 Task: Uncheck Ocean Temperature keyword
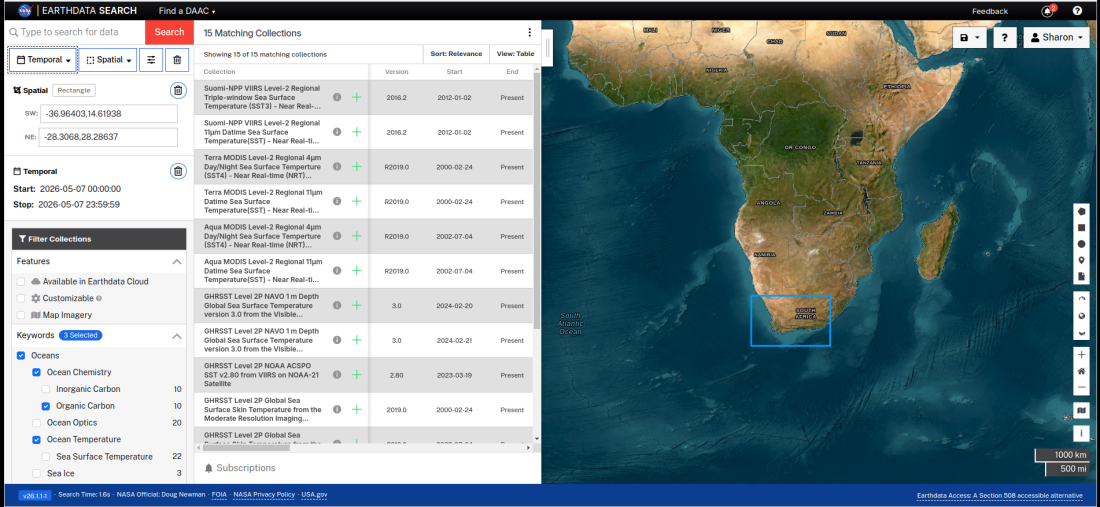coord(36,440)
